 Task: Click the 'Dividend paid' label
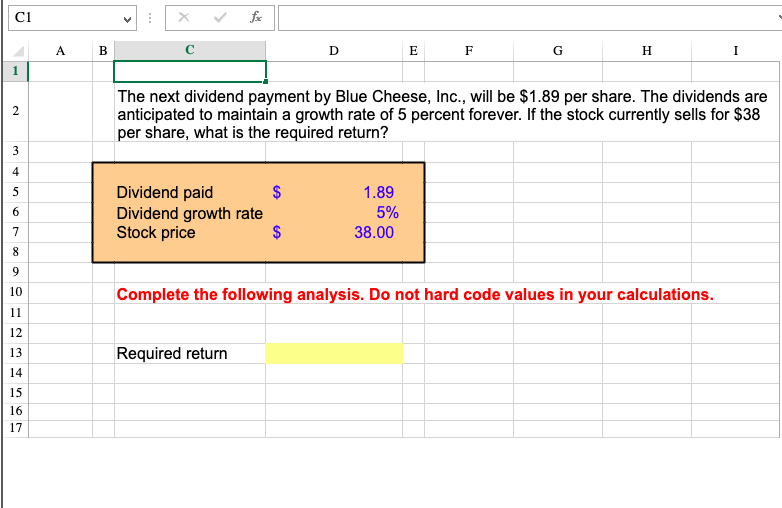tap(165, 192)
